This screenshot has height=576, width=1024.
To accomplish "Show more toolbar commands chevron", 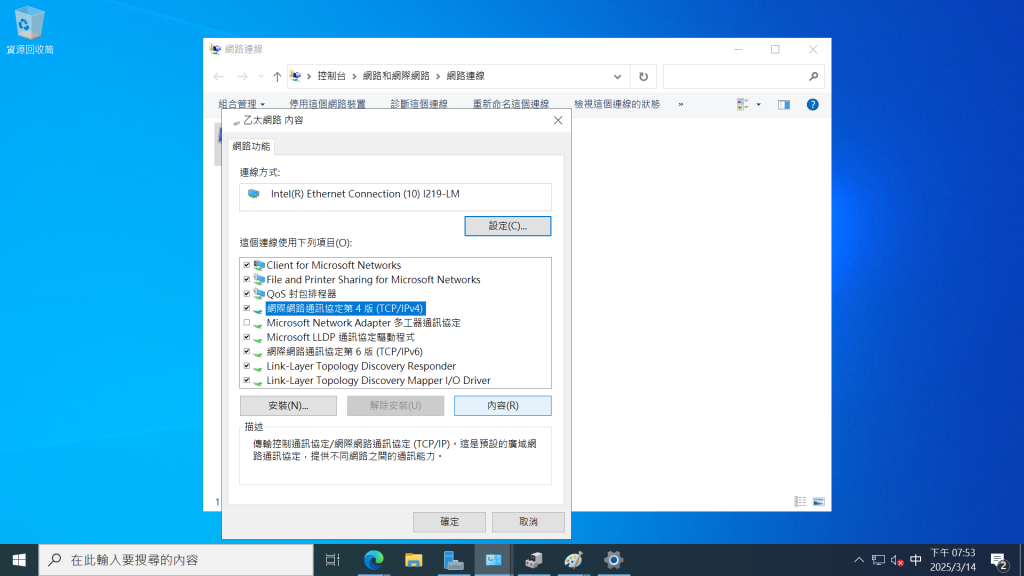I will point(681,104).
